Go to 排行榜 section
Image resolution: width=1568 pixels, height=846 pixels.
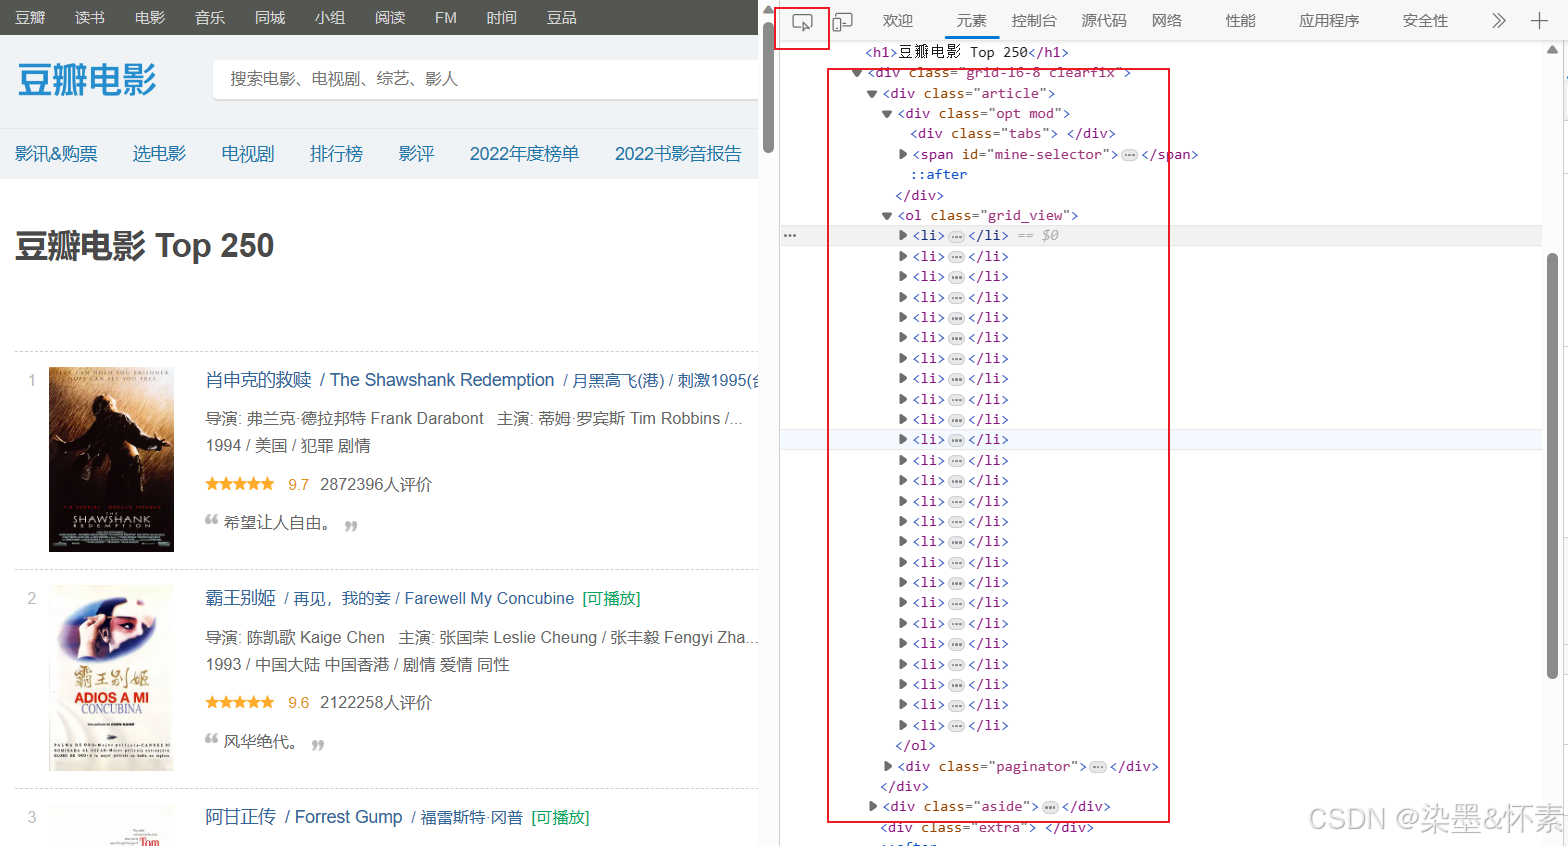[337, 154]
